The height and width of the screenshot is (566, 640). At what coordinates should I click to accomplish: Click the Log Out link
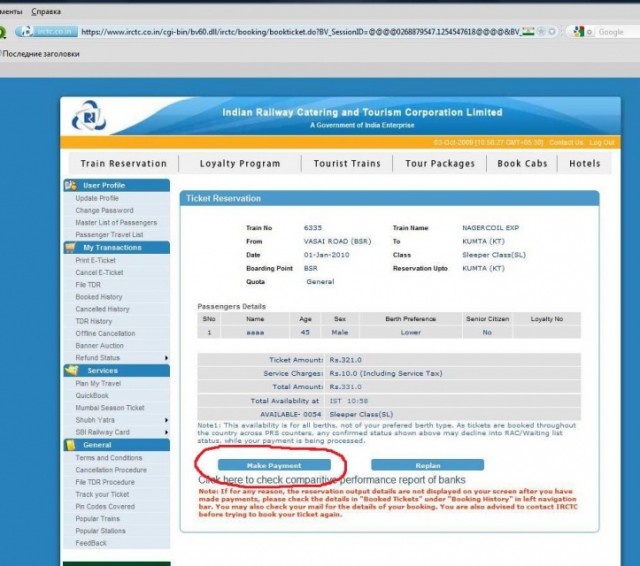pos(602,143)
